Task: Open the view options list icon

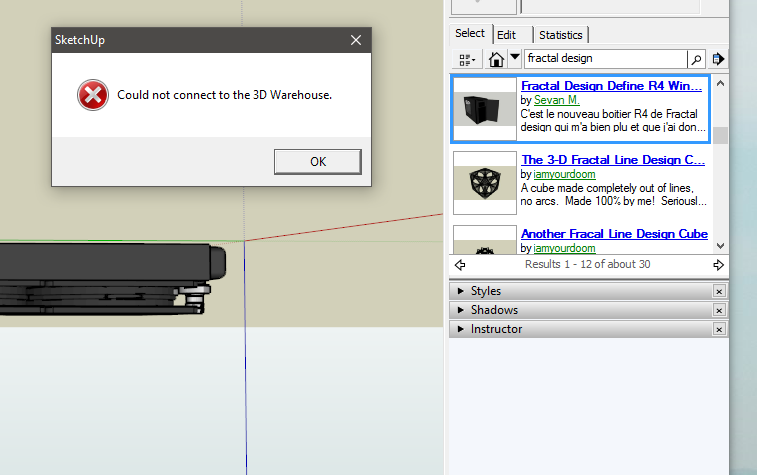Action: [467, 59]
